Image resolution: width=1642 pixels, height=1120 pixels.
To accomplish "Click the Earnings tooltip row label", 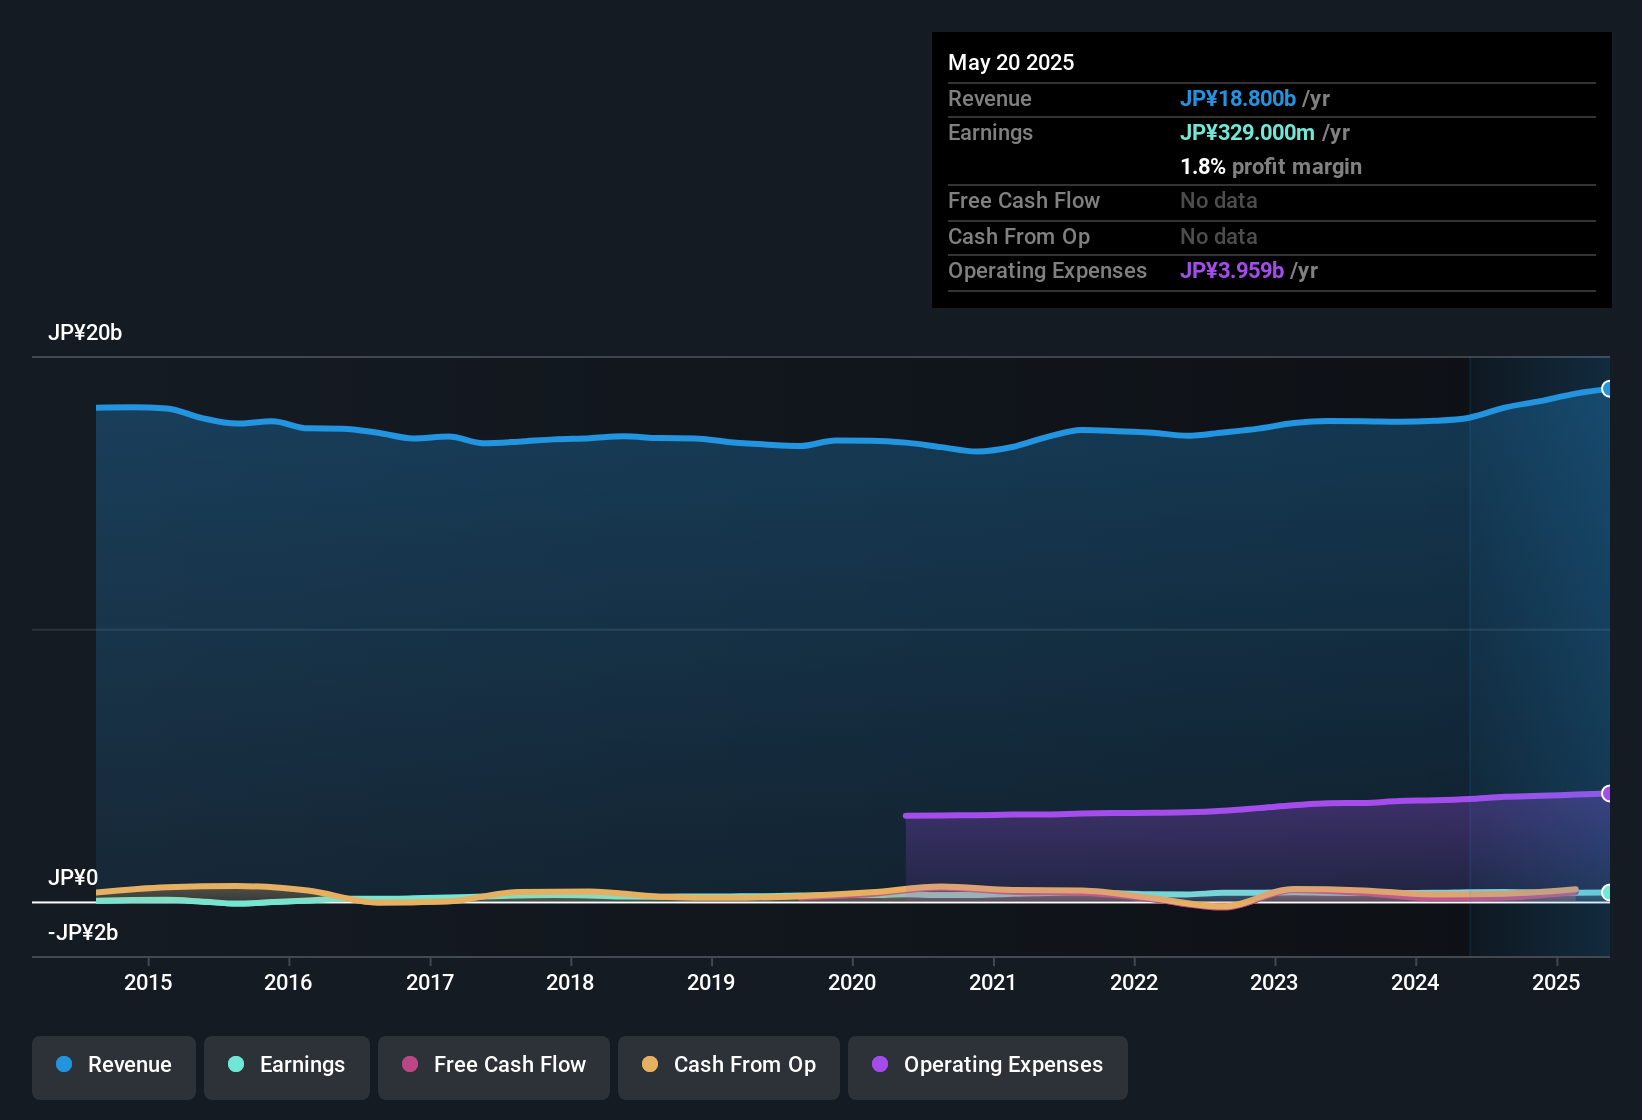I will click(990, 132).
